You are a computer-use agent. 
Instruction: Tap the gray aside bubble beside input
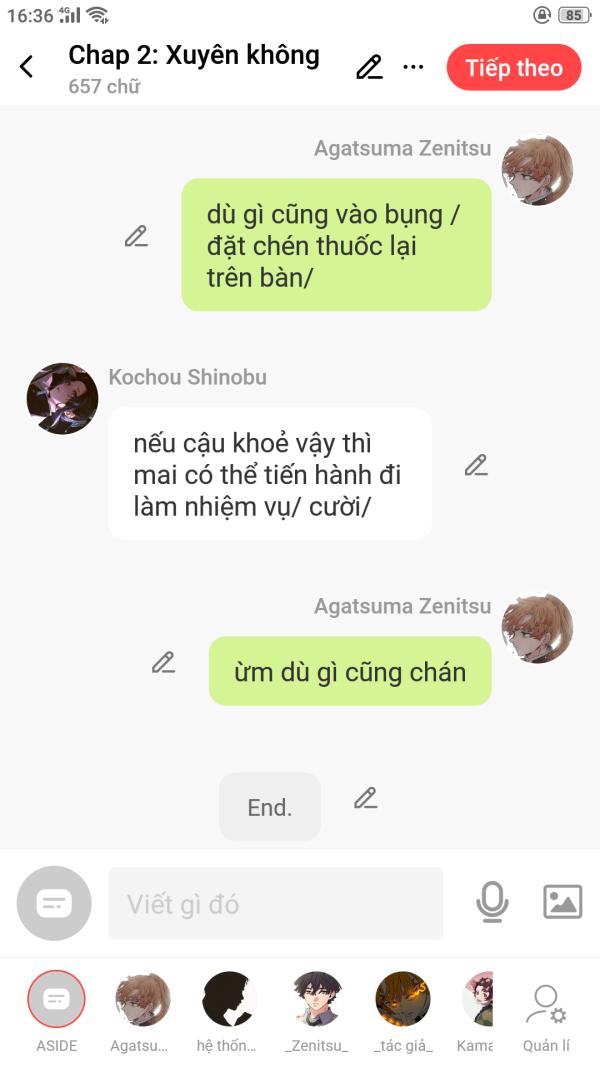click(x=54, y=903)
